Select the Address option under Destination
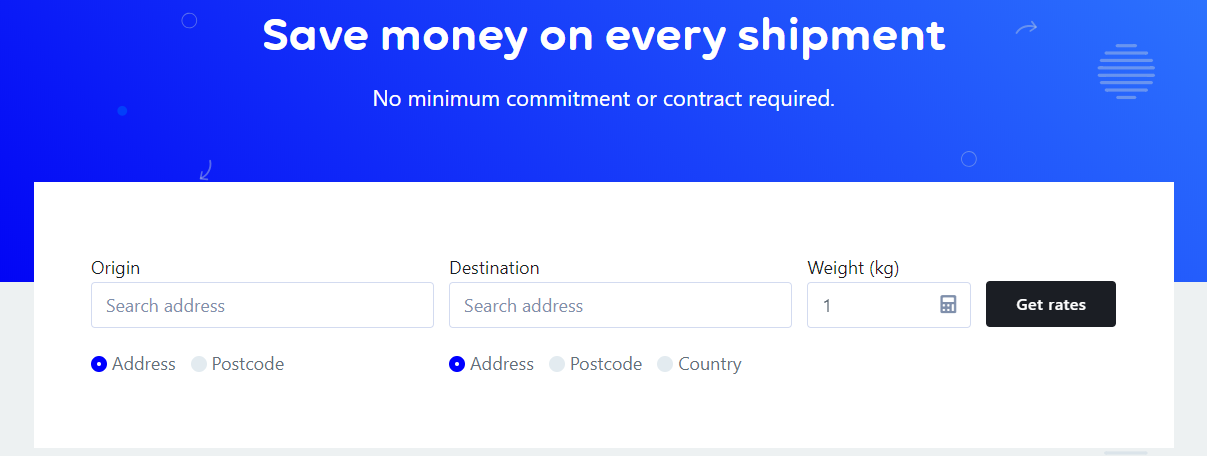The width and height of the screenshot is (1207, 456). (x=492, y=364)
